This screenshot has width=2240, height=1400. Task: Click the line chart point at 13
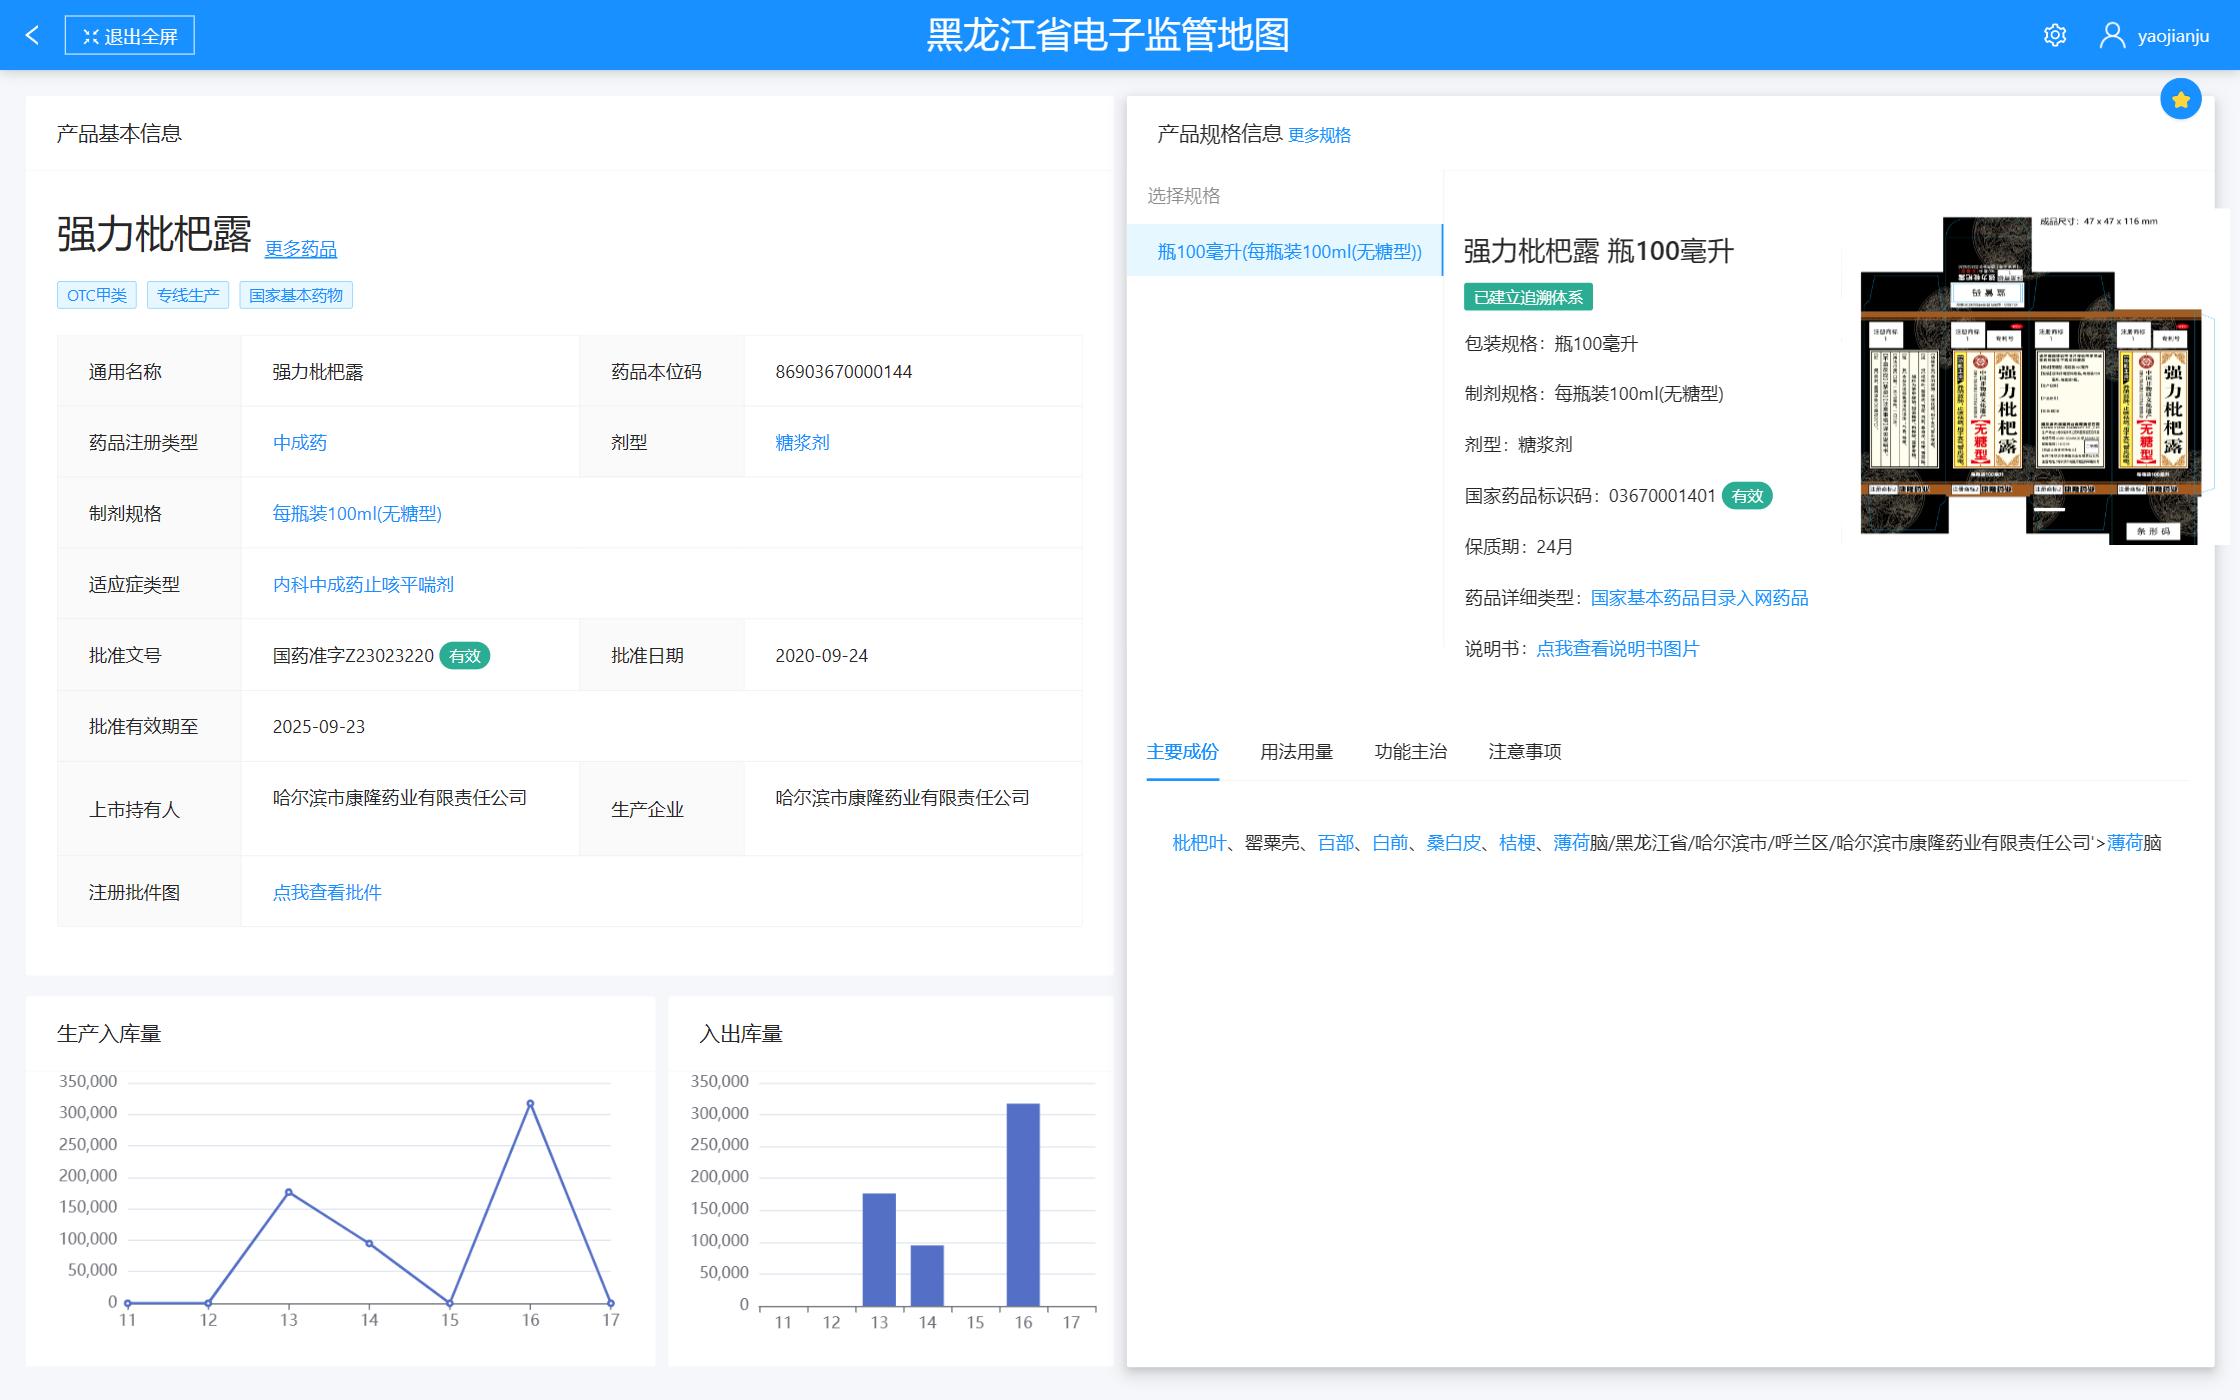(x=289, y=1192)
